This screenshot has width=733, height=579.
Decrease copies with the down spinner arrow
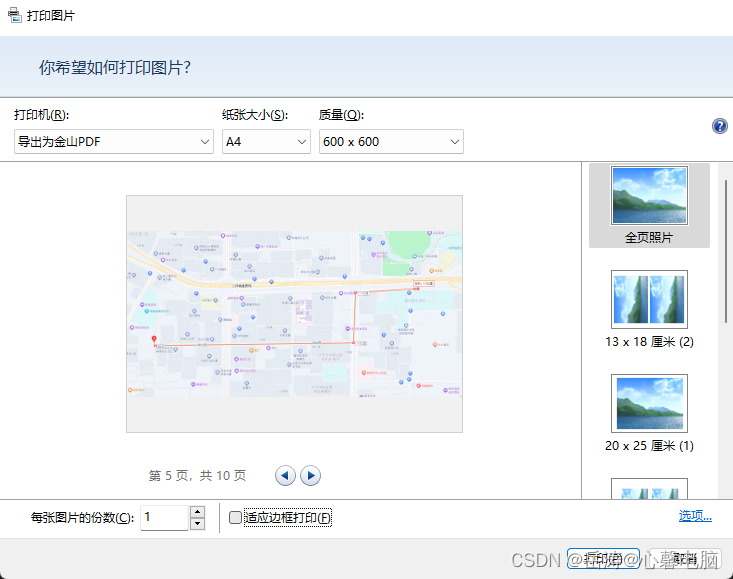[197, 524]
